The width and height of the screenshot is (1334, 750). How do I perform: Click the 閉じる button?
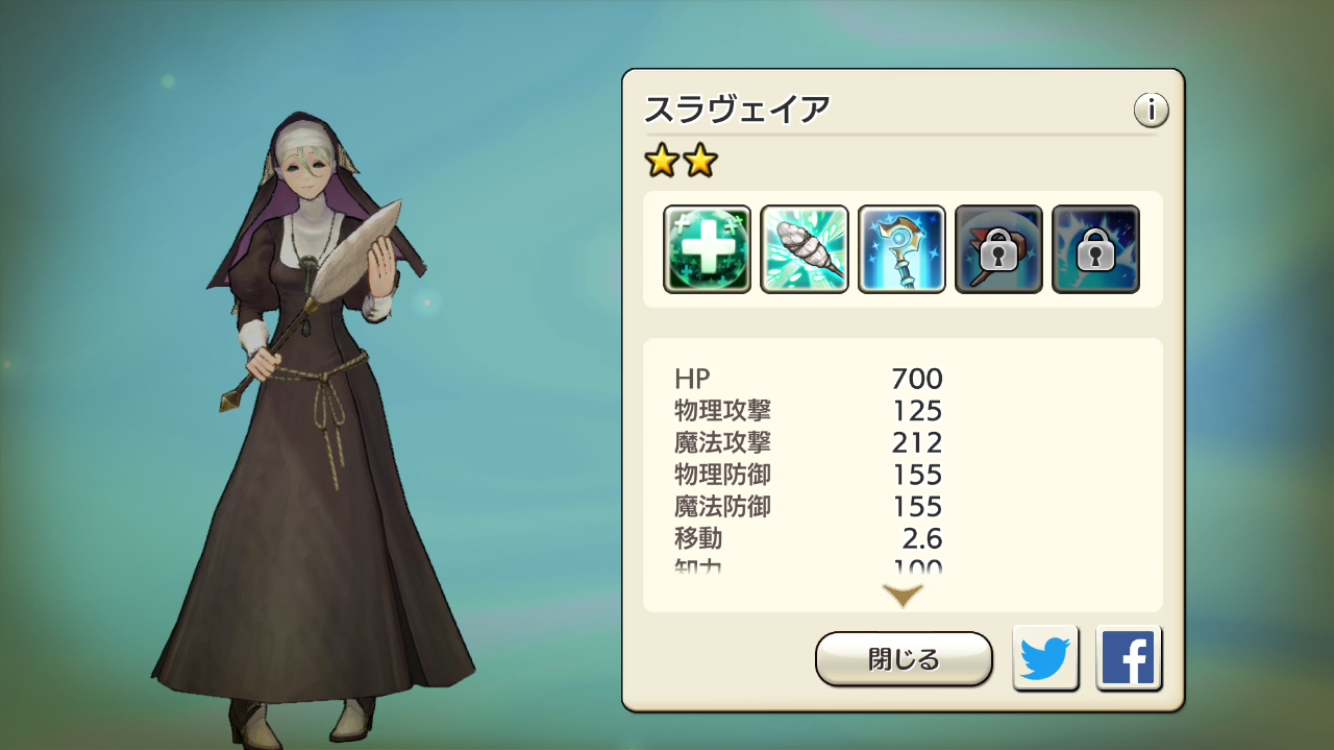[x=904, y=659]
